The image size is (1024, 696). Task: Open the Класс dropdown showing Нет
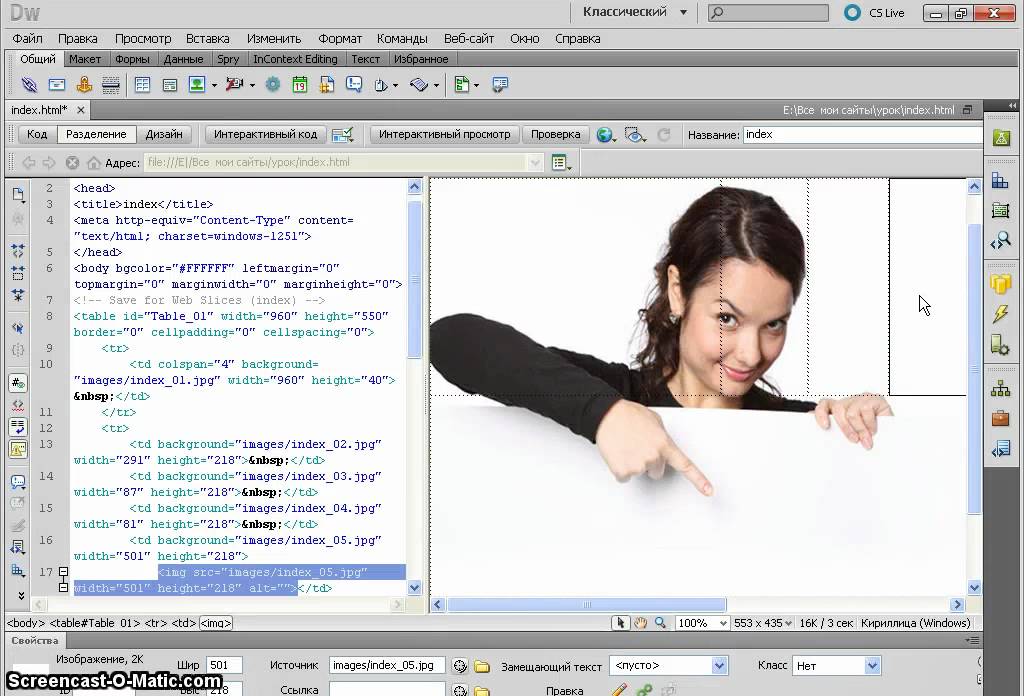[x=872, y=666]
